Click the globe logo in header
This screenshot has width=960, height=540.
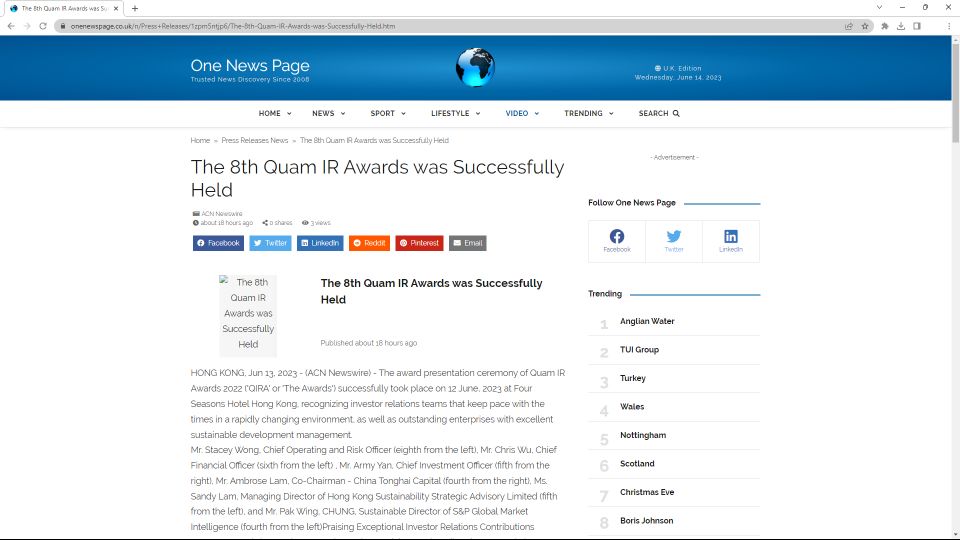[x=475, y=67]
